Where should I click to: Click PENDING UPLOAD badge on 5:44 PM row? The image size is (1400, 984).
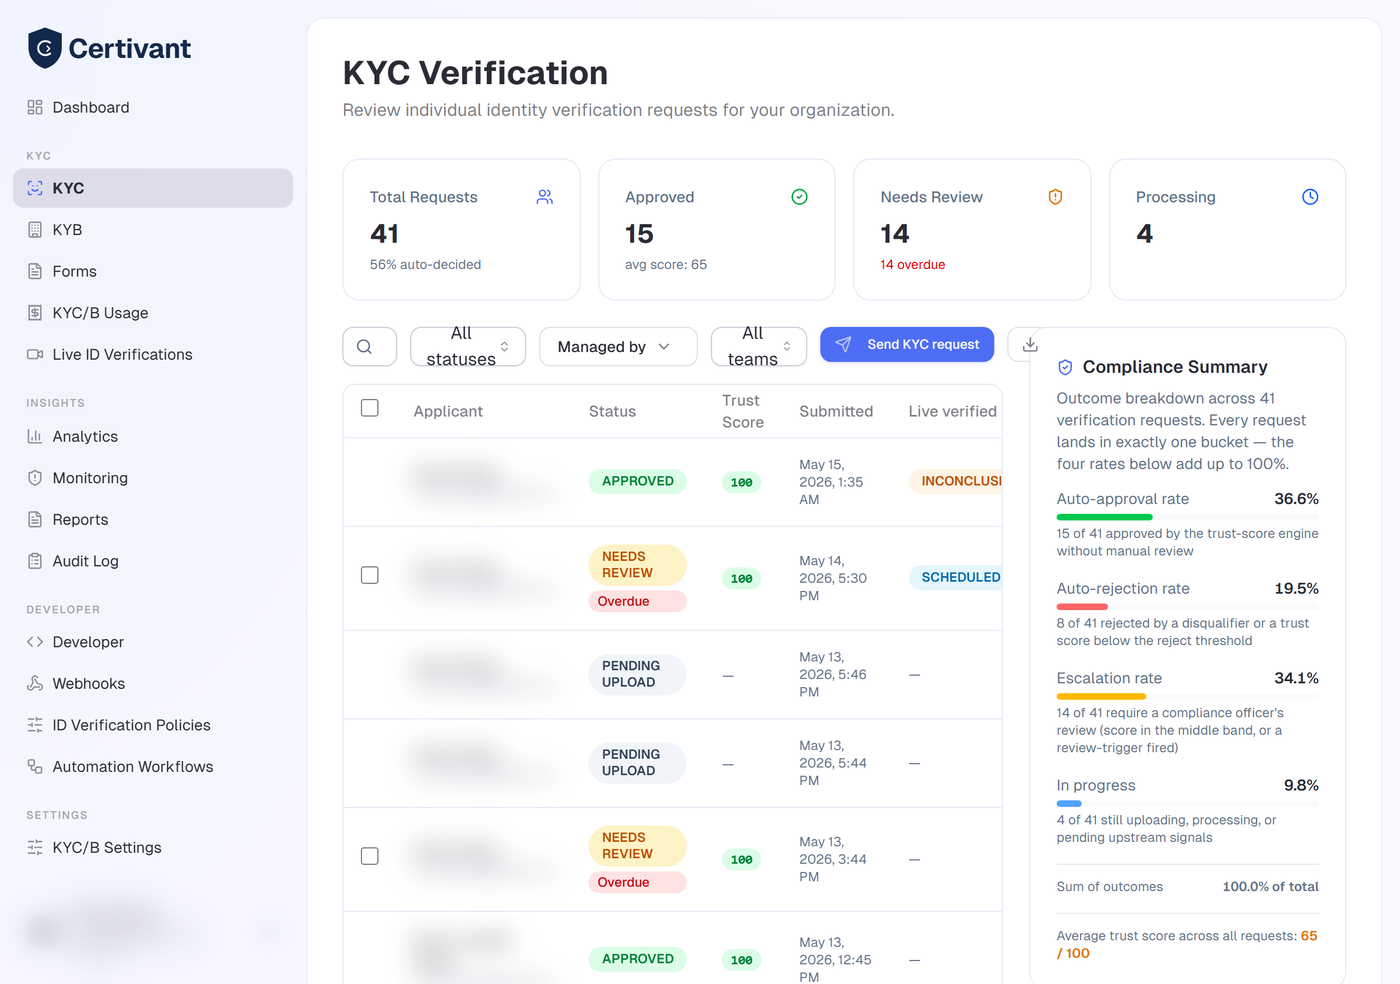click(637, 763)
